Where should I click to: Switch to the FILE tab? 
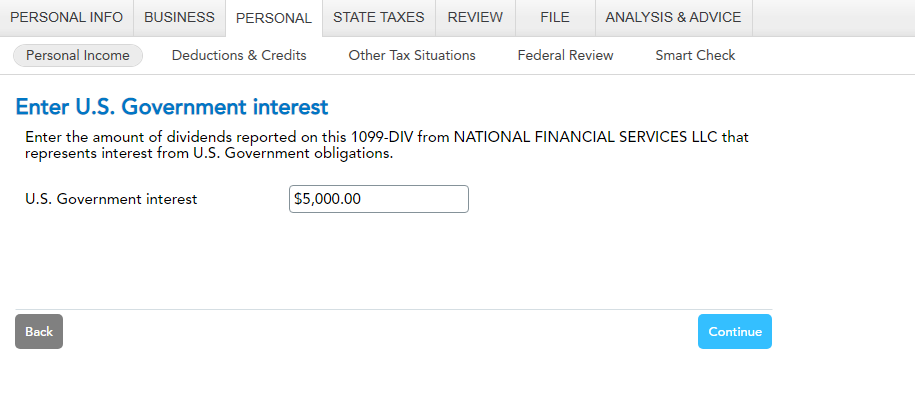[555, 17]
